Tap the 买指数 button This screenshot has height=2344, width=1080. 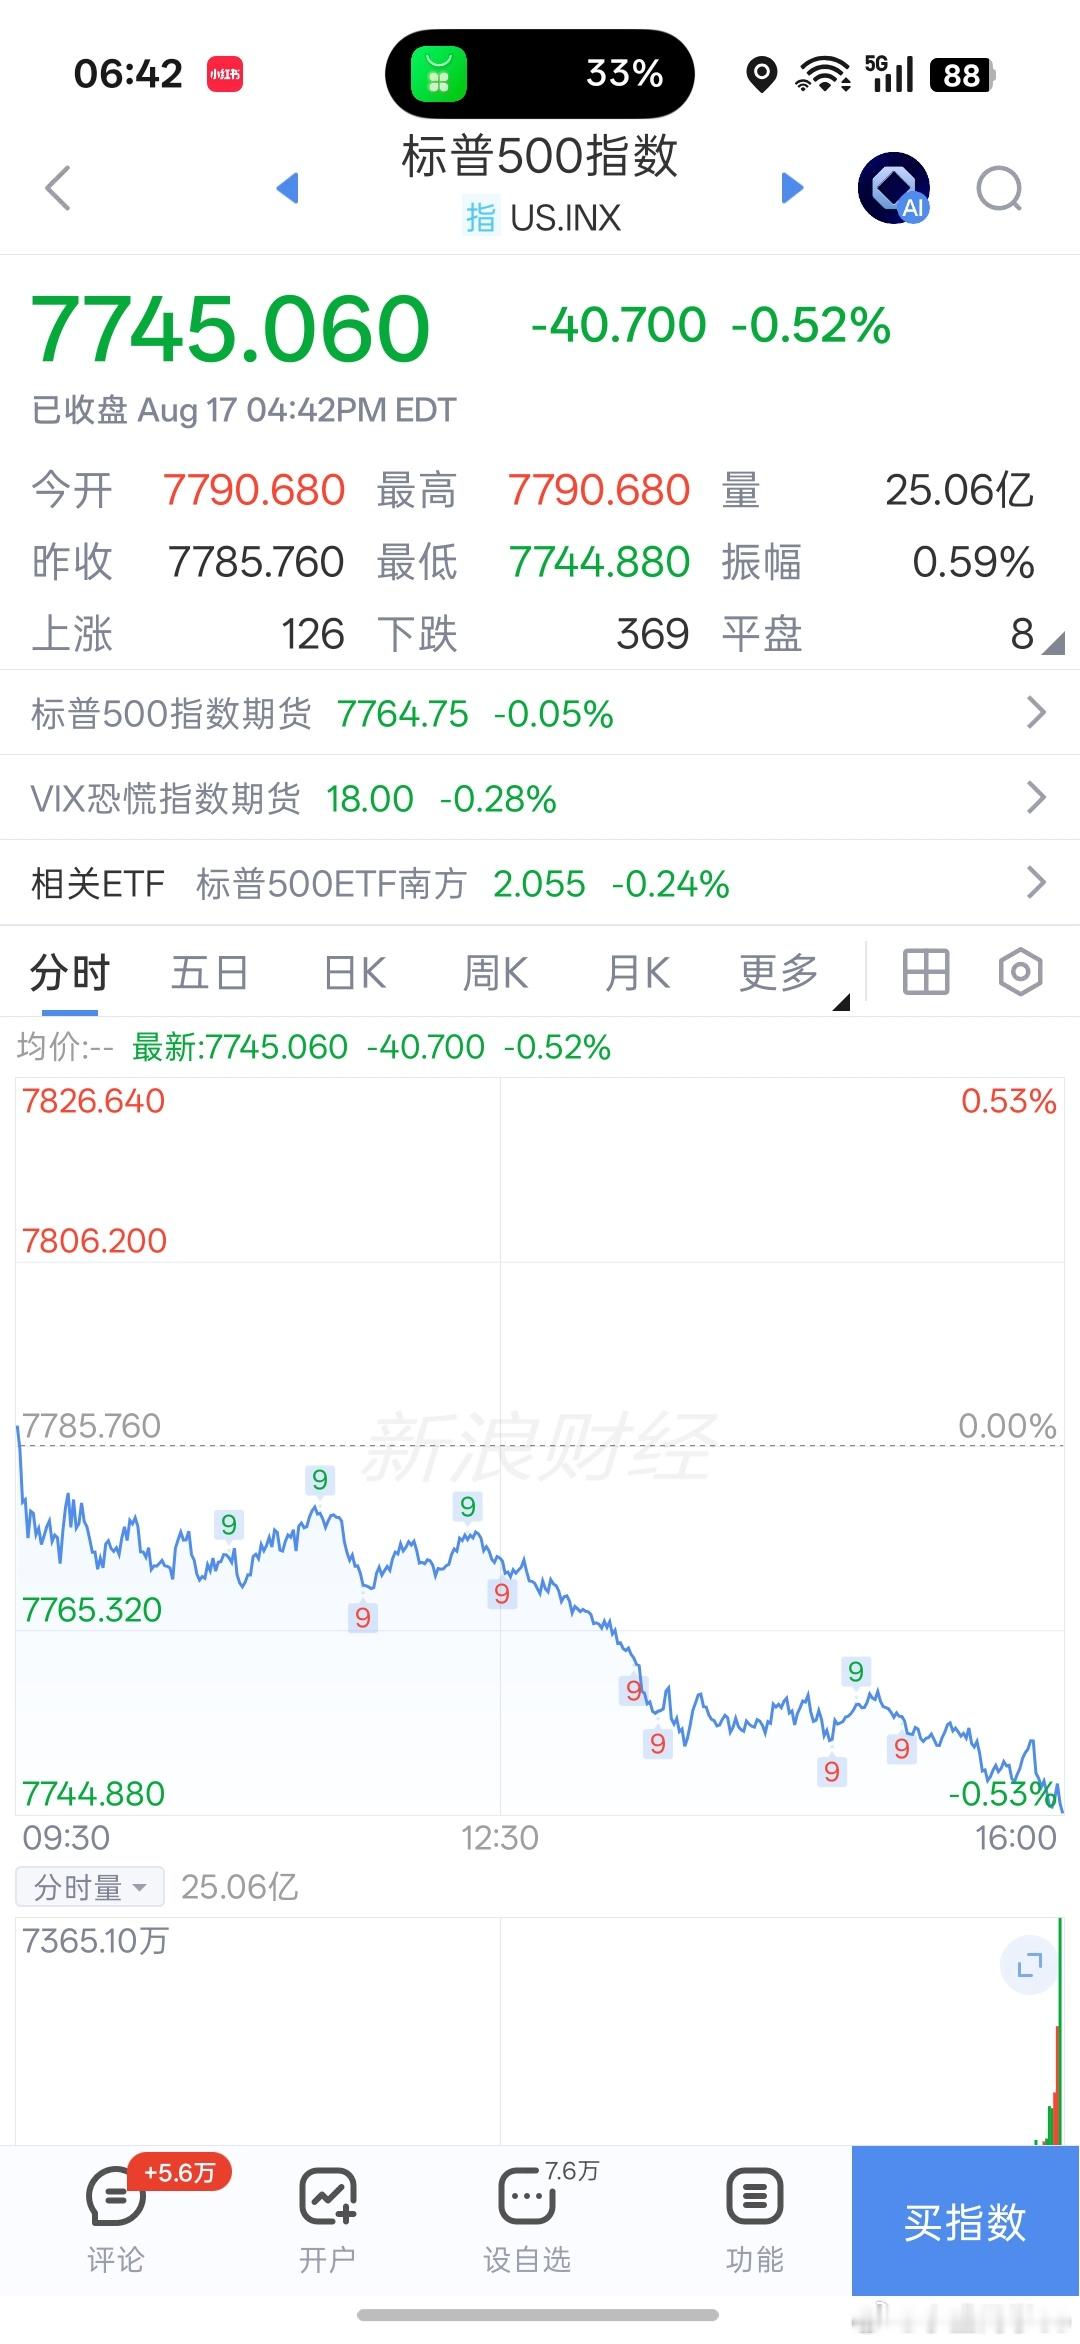966,2221
